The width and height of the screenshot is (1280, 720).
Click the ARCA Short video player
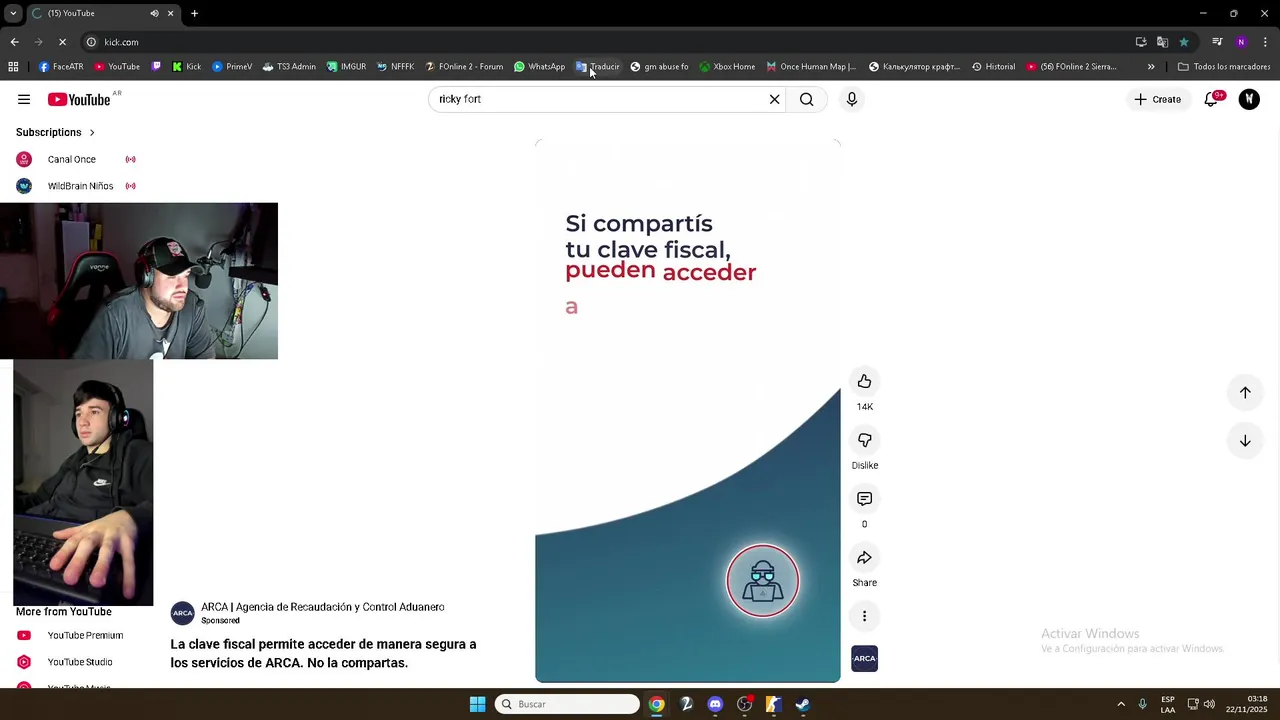point(688,412)
